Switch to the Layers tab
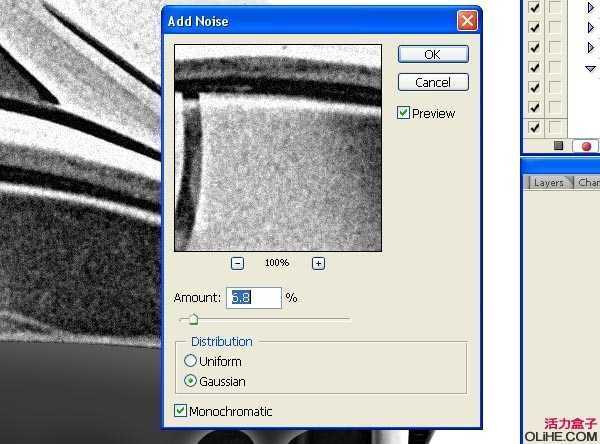Screen dimensions: 600x444 coord(548,183)
